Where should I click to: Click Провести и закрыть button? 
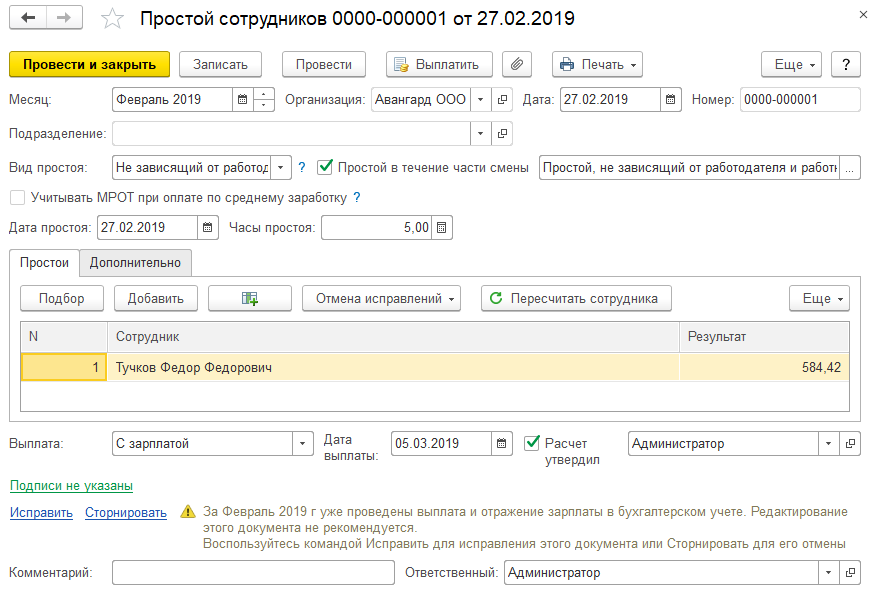coord(89,64)
